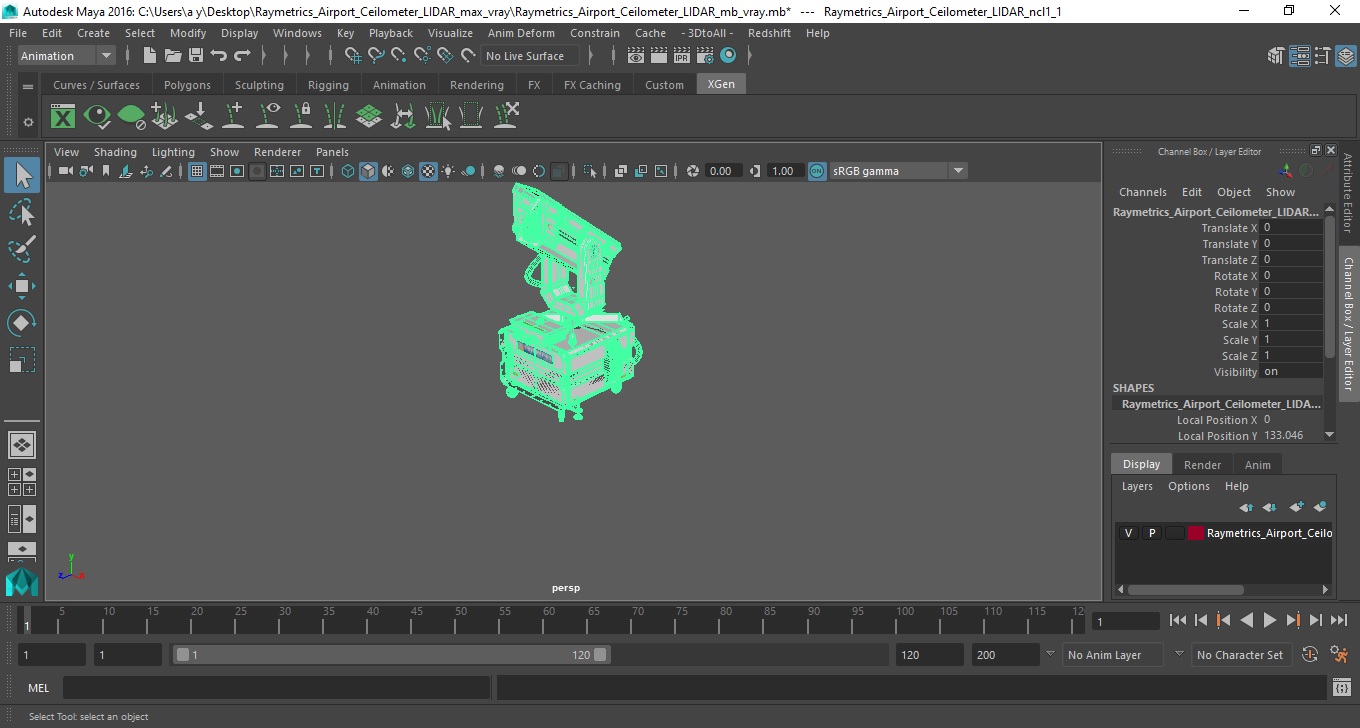1360x728 pixels.
Task: Toggle wireframe shading in viewport
Action: [348, 171]
